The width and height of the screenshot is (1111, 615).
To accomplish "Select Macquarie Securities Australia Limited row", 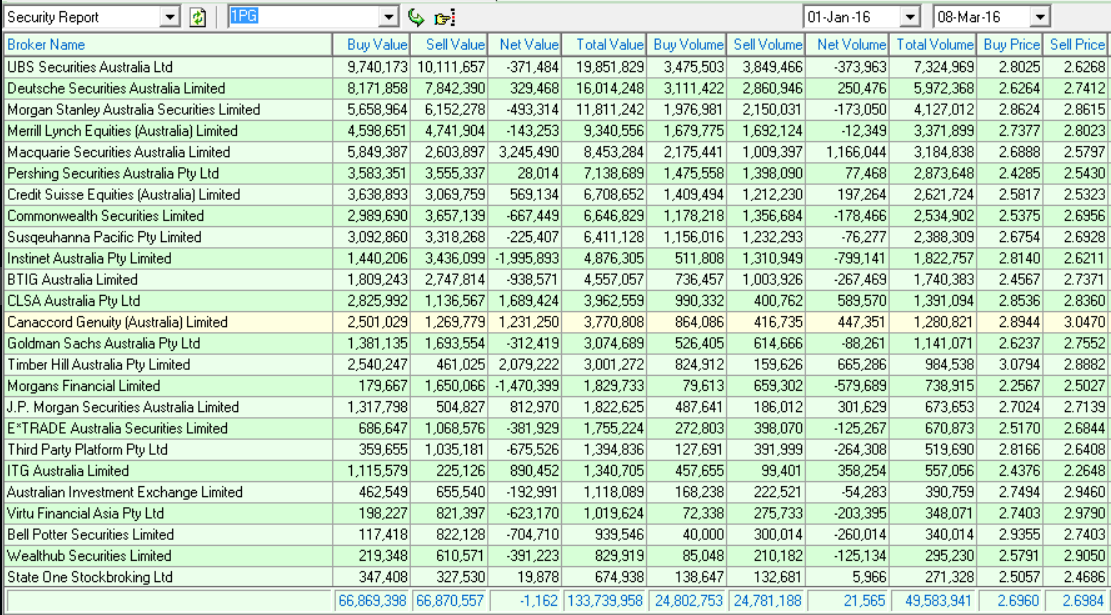I will (x=555, y=152).
